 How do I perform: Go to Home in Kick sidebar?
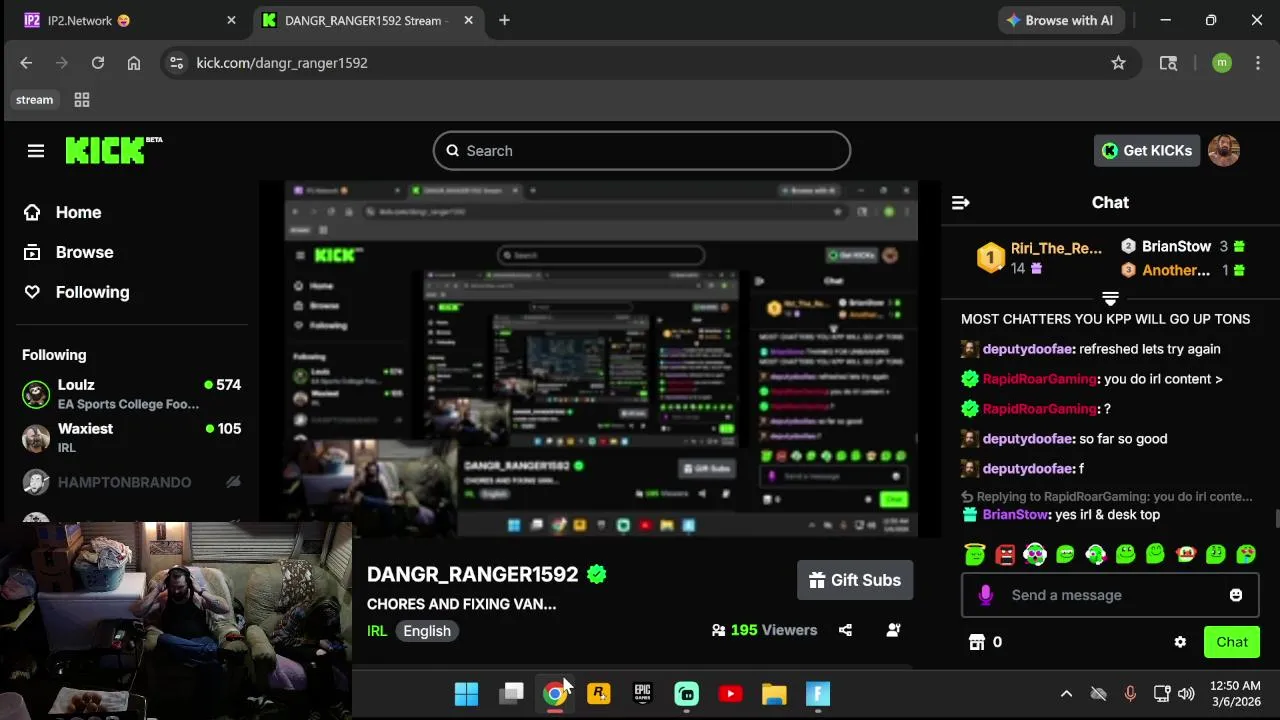62,212
